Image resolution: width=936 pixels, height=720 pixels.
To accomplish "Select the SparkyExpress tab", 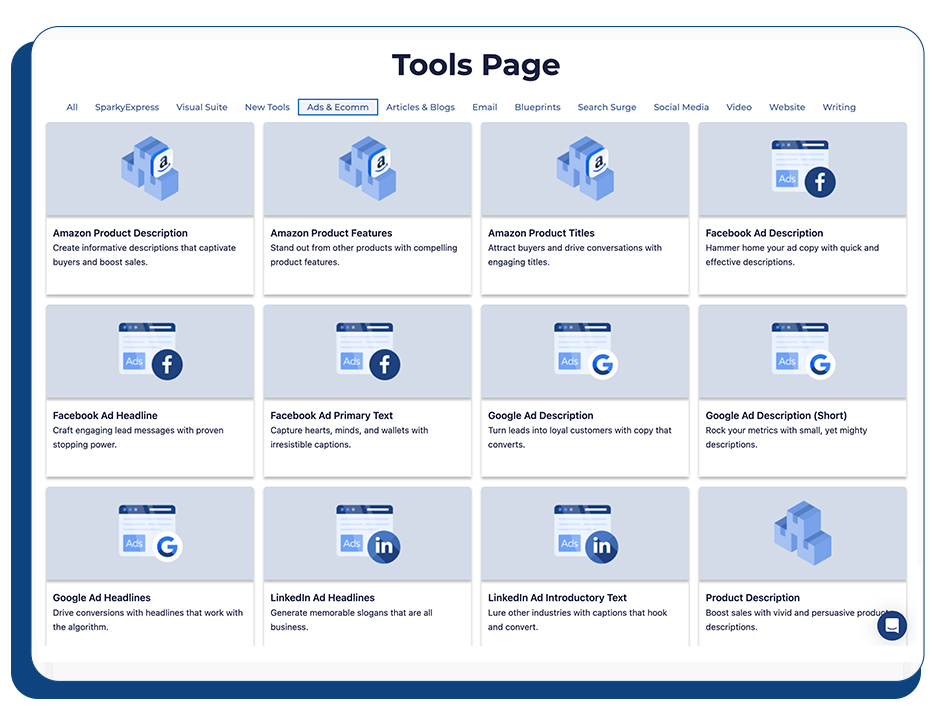I will coord(127,107).
